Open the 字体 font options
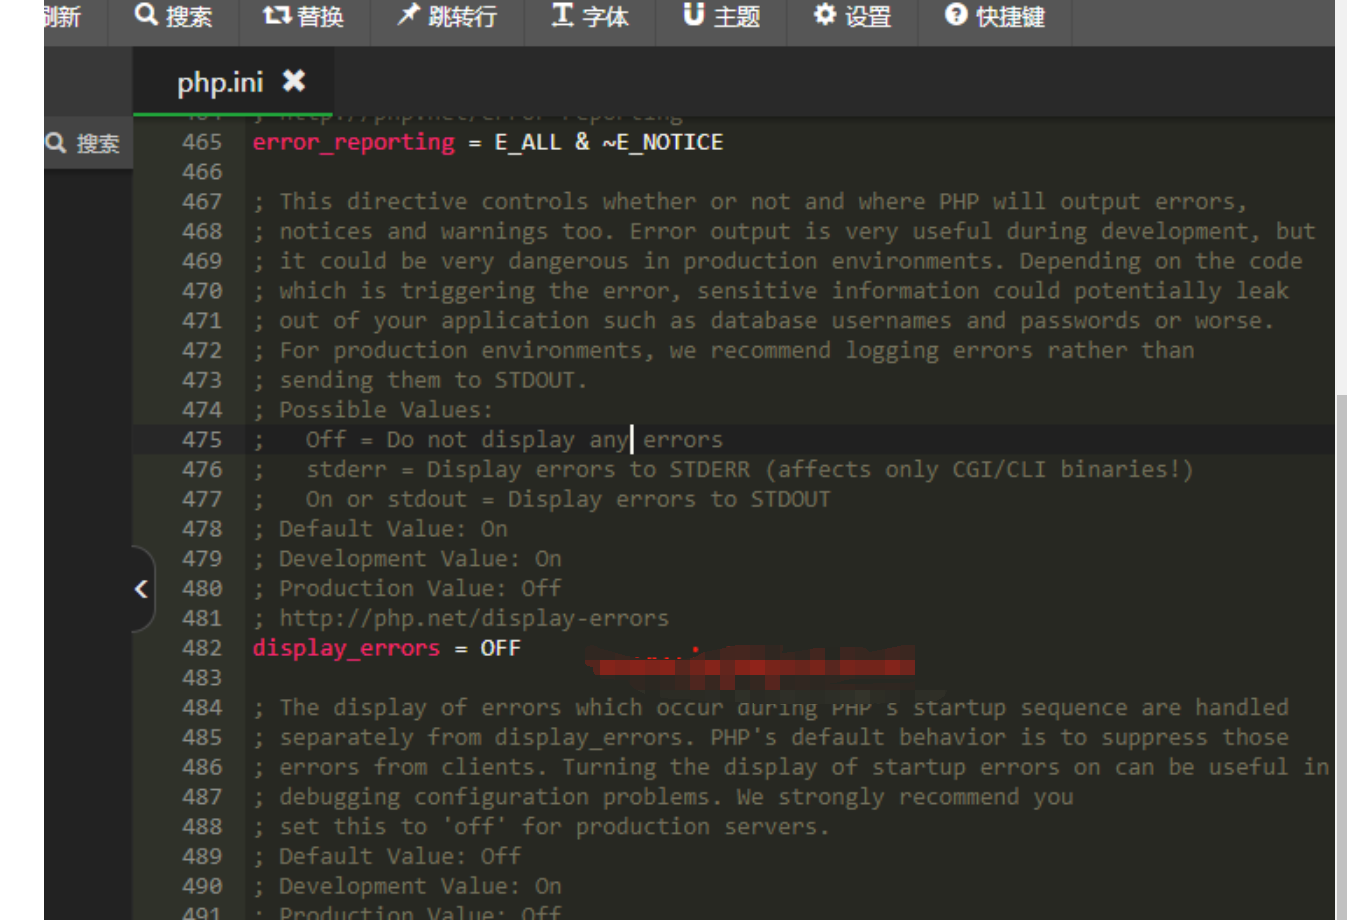Viewport: 1347px width, 920px height. coord(590,17)
